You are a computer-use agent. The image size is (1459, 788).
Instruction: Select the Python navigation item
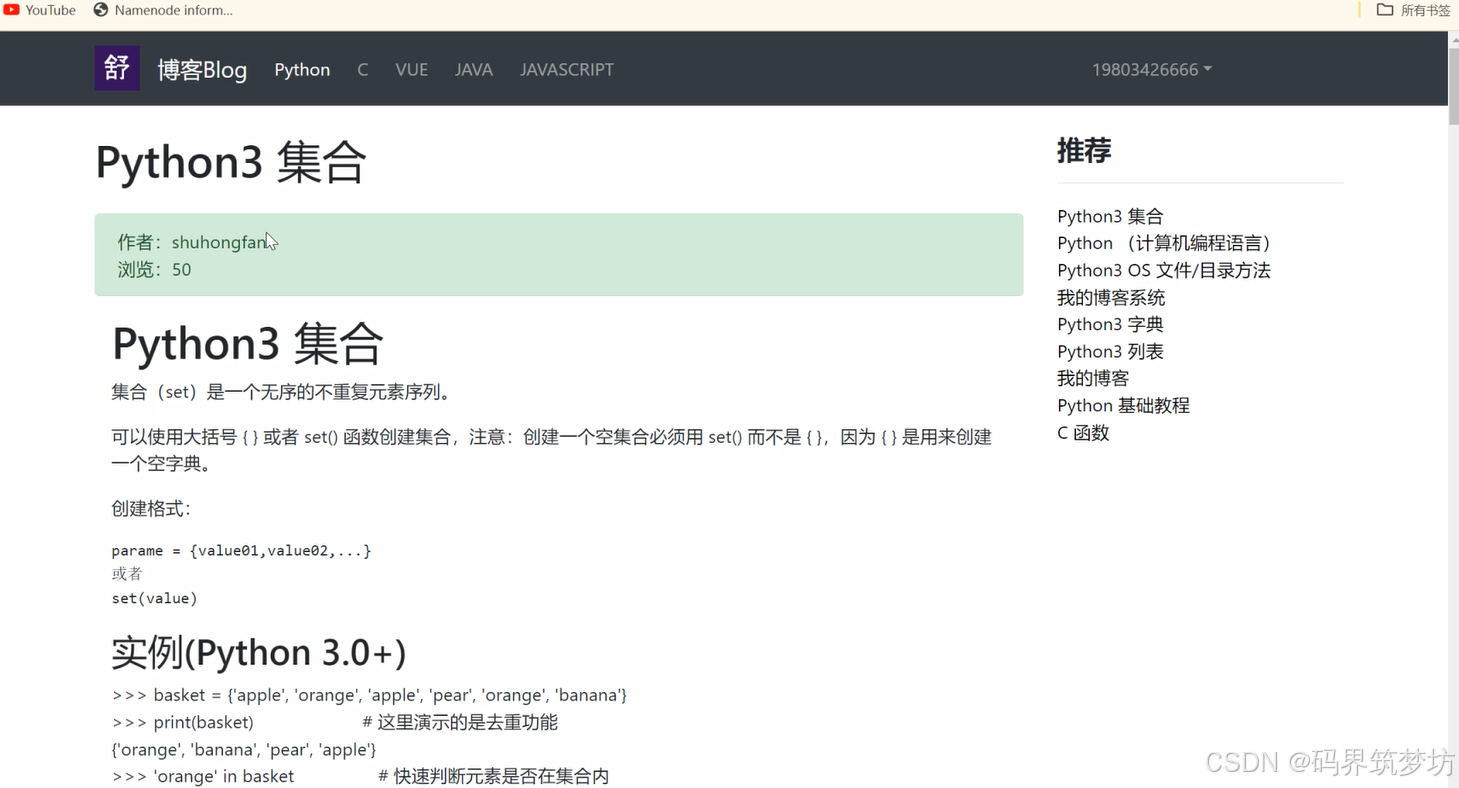point(302,69)
